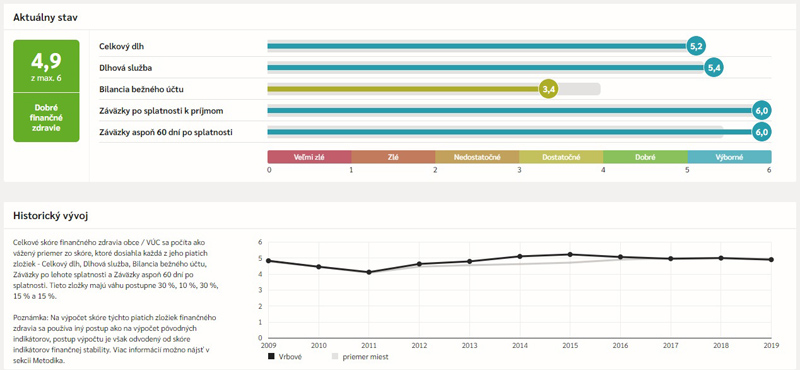Click the 3,4 Bilancia bežného účtu badge
Image resolution: width=800 pixels, height=370 pixels.
pos(548,89)
